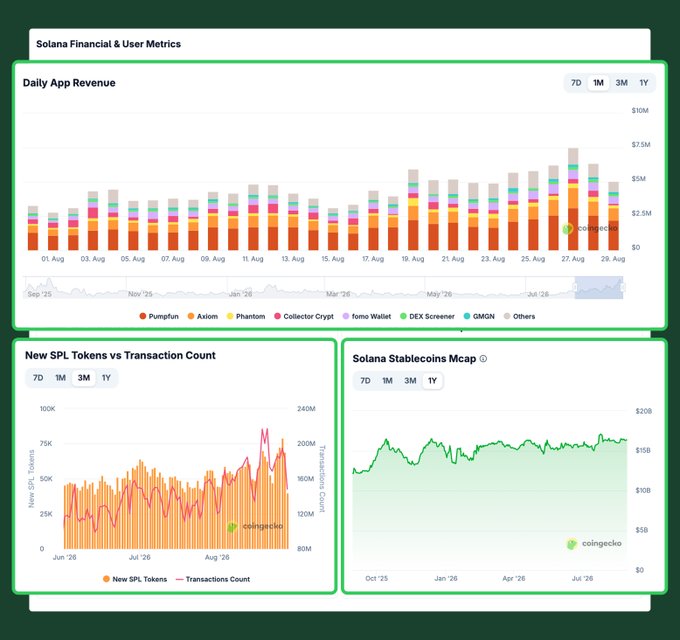680x640 pixels.
Task: Select 7D range for Daily App Revenue
Action: click(576, 83)
